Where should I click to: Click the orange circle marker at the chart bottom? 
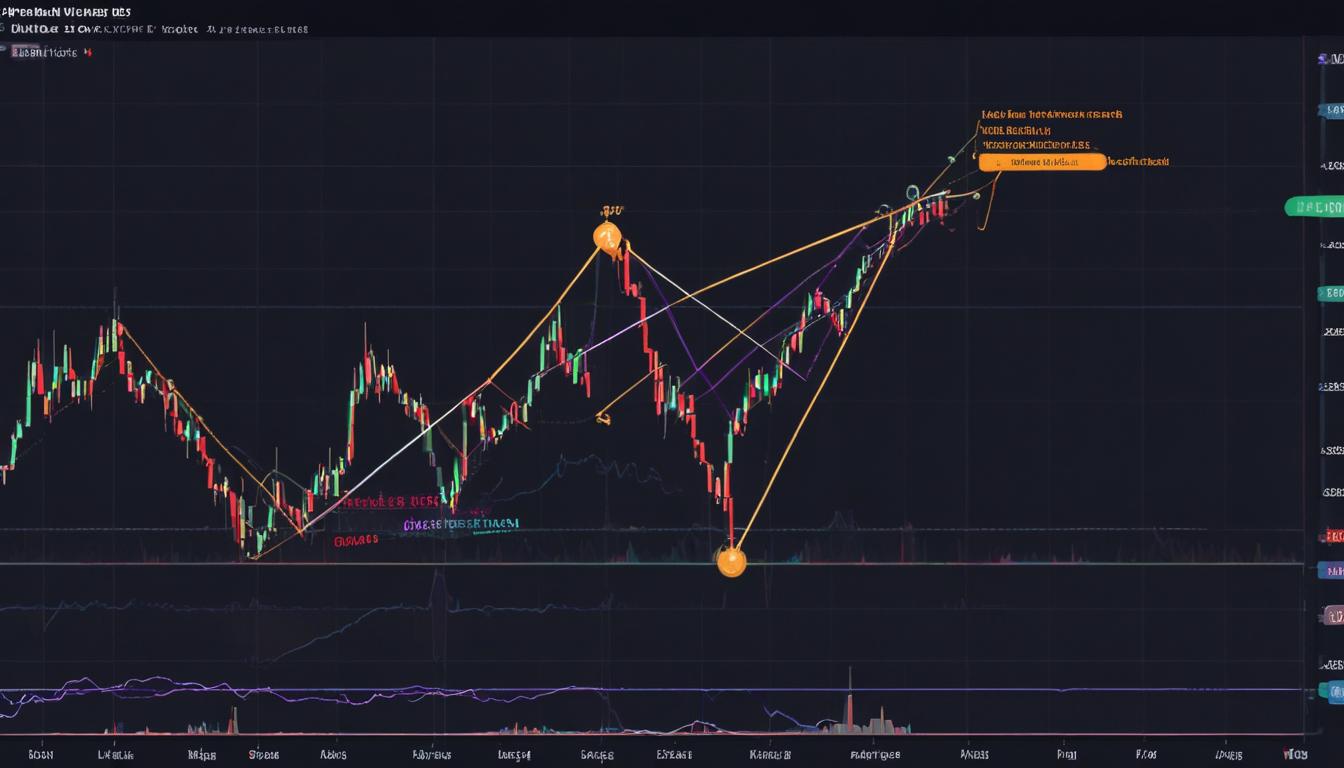(731, 563)
